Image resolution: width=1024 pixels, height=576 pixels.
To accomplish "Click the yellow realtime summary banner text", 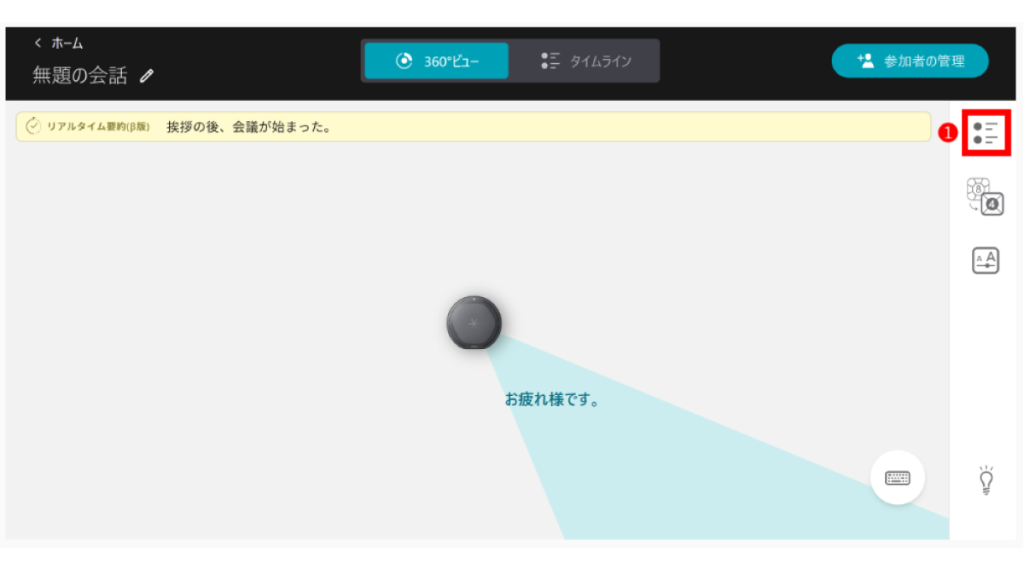I will (249, 127).
